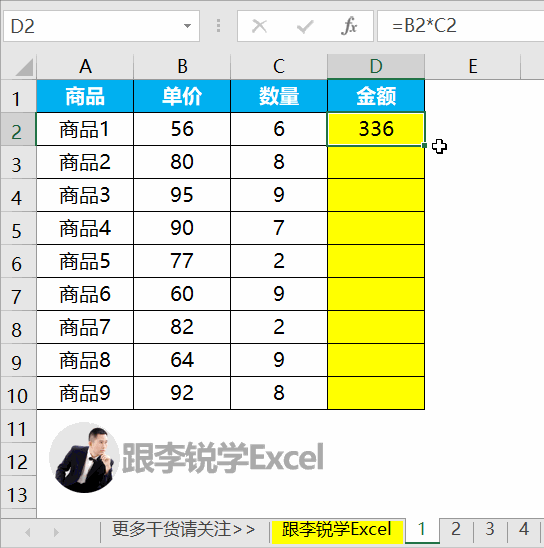Select column D header

(376, 66)
